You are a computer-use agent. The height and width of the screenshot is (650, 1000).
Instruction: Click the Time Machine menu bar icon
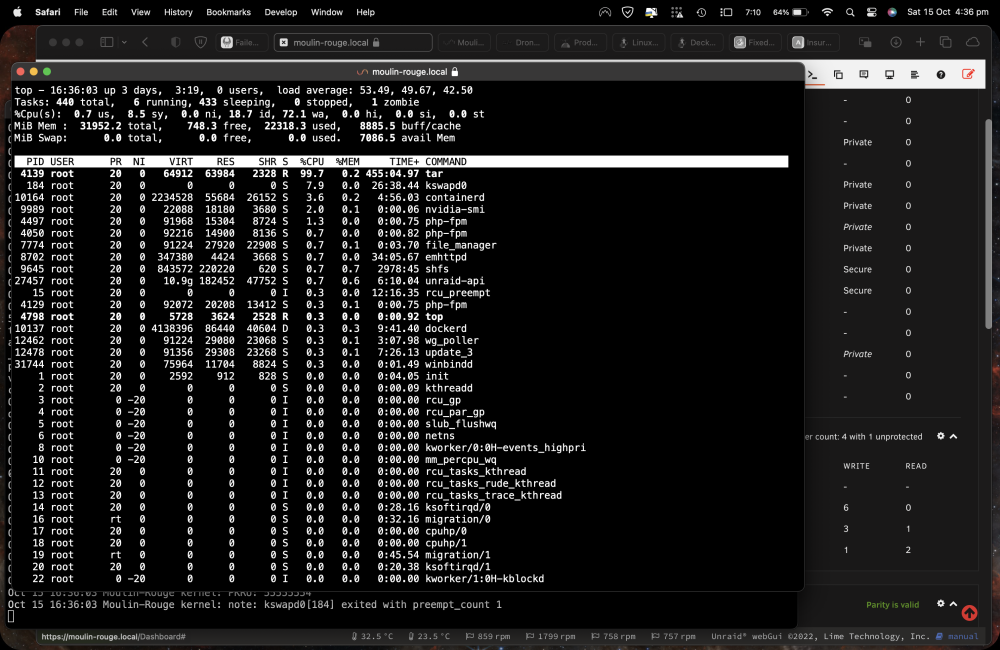click(x=702, y=12)
